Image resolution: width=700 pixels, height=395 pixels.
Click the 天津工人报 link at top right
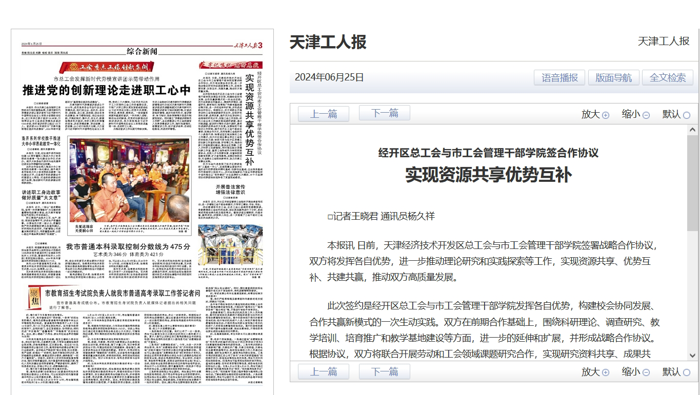tap(663, 41)
